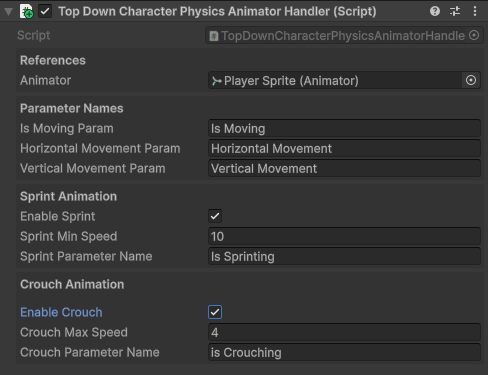Image resolution: width=488 pixels, height=375 pixels.
Task: Open the component presets icon
Action: point(455,11)
